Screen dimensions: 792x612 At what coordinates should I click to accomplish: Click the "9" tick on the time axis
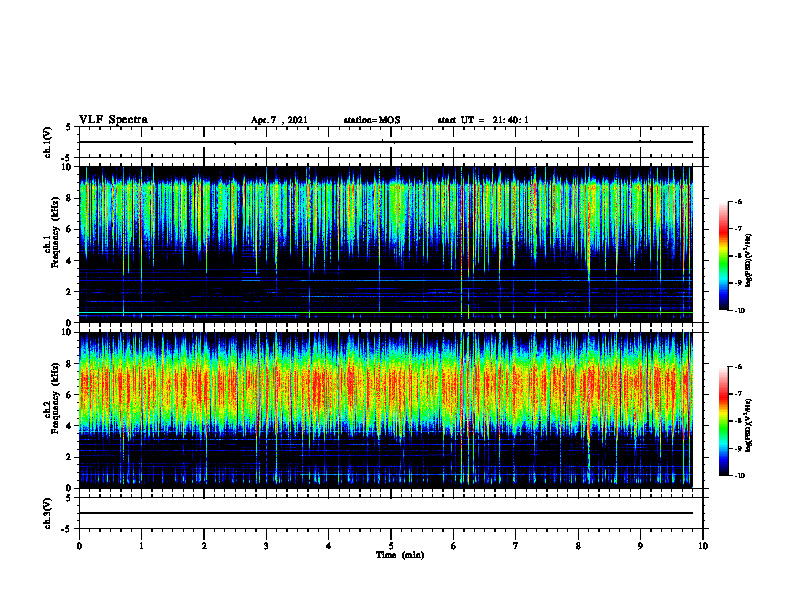[640, 546]
